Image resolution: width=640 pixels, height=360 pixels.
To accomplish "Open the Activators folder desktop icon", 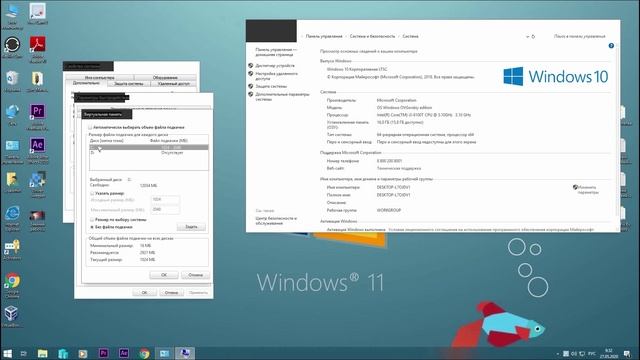I will coord(12,249).
